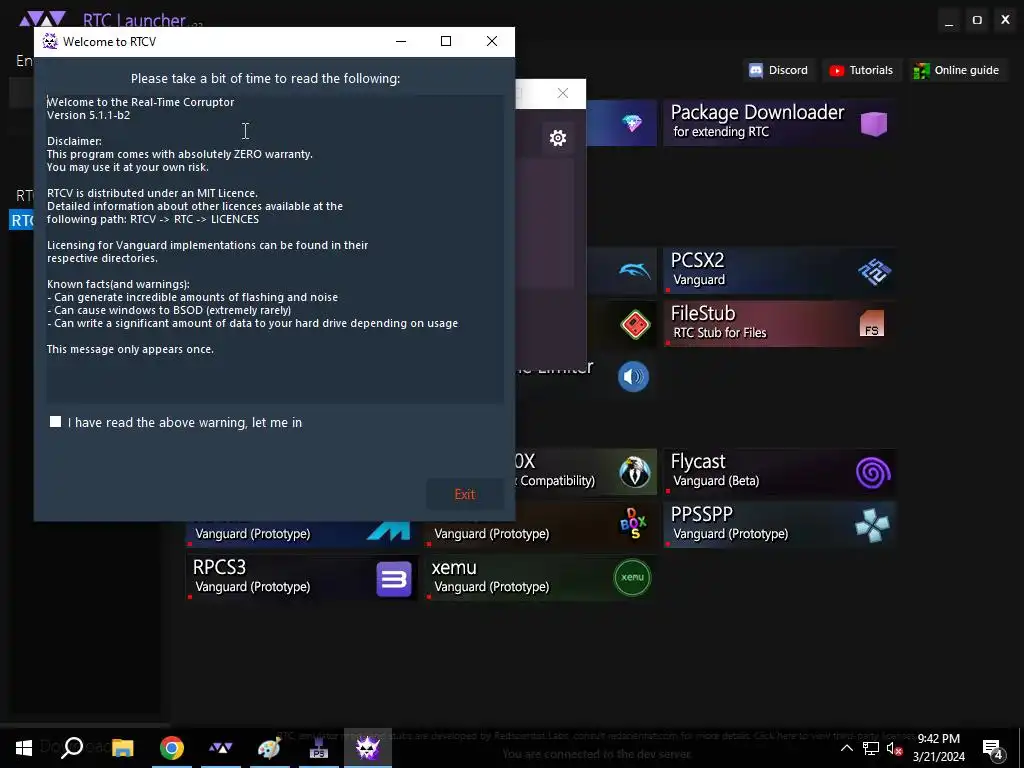
Task: Click the DOSBox logo icon
Action: (633, 523)
